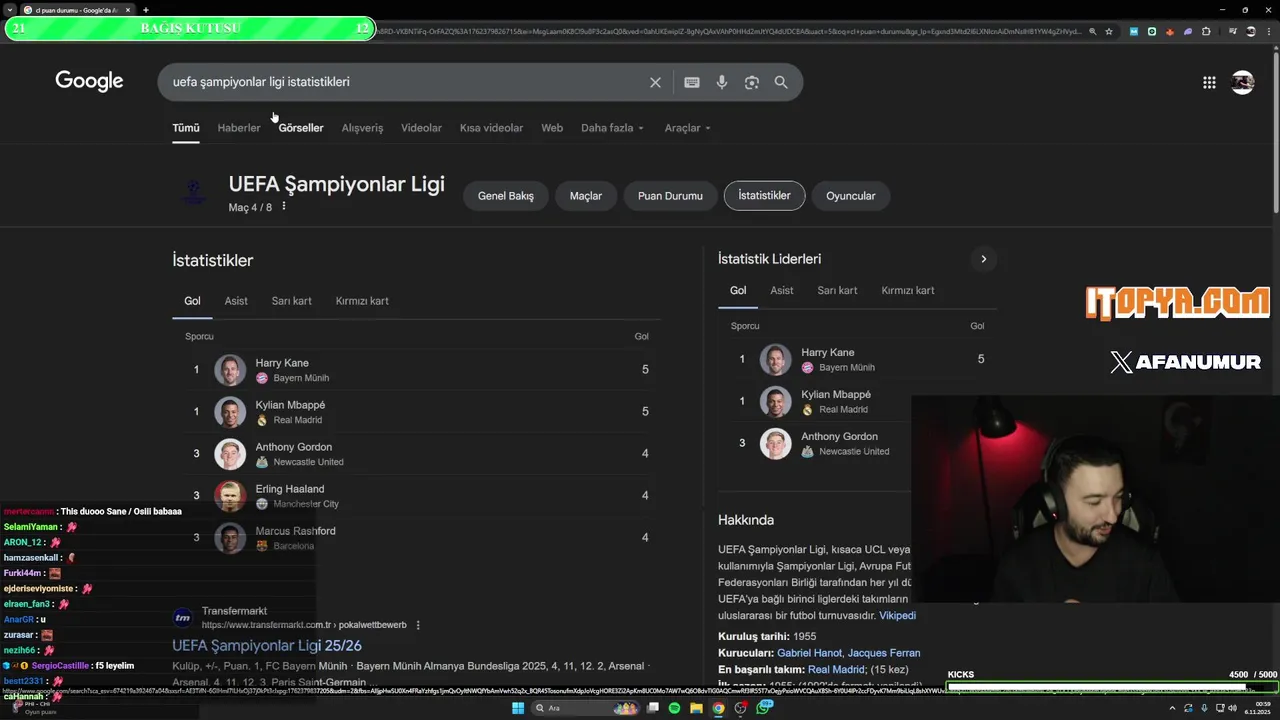Show Sarı kart stats in İstatistikler panel

(292, 301)
